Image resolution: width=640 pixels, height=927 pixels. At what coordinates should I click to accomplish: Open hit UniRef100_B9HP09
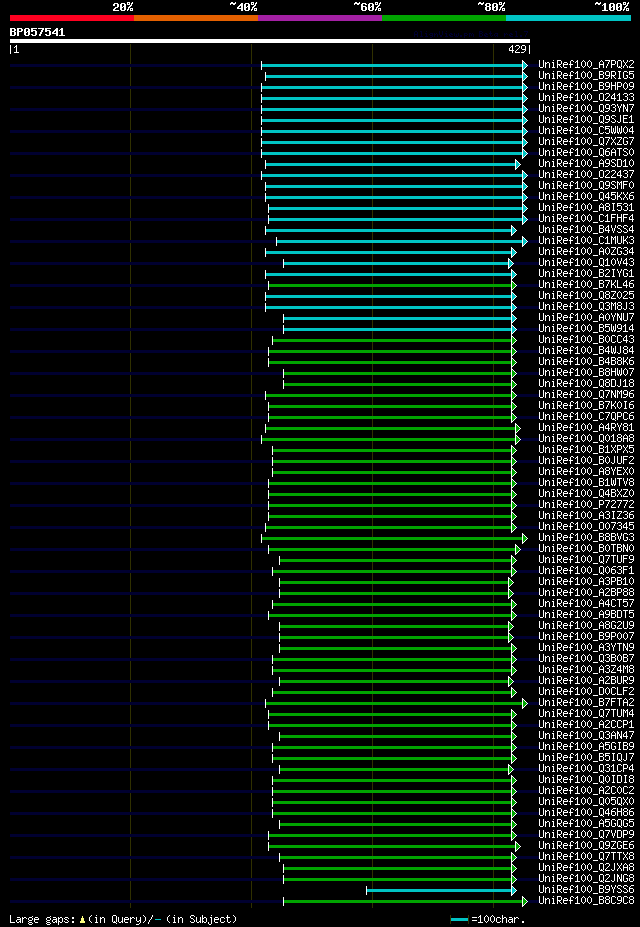coord(586,86)
